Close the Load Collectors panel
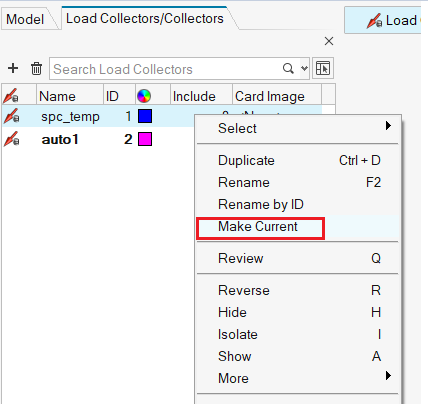The width and height of the screenshot is (428, 410). (329, 41)
